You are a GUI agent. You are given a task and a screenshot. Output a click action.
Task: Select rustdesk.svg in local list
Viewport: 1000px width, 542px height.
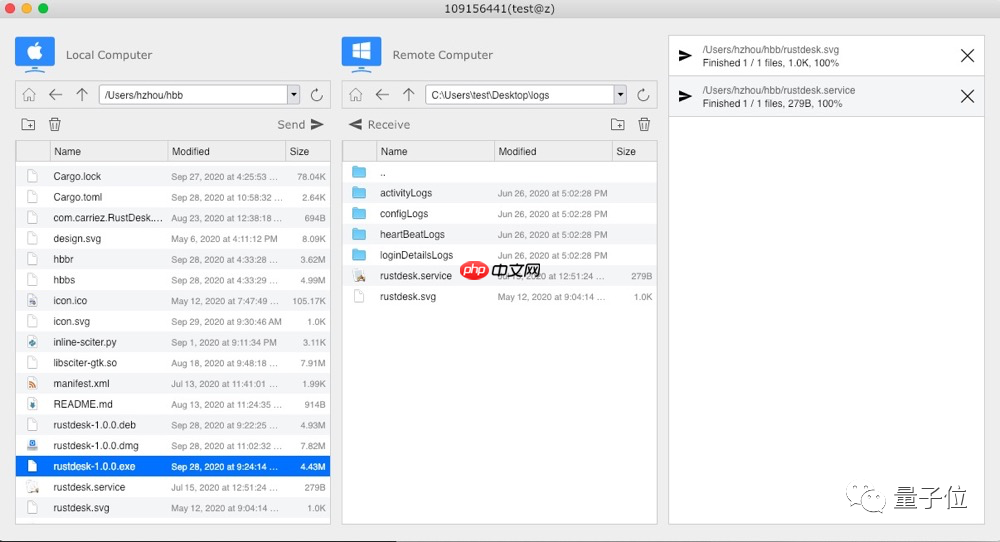click(173, 508)
